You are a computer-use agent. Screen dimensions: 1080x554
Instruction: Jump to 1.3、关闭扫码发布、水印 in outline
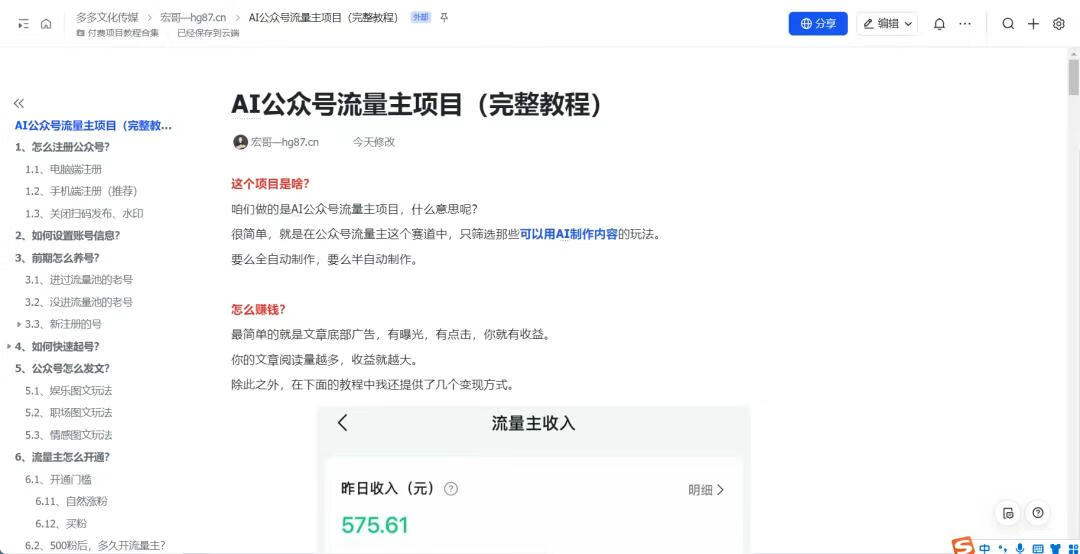[84, 214]
